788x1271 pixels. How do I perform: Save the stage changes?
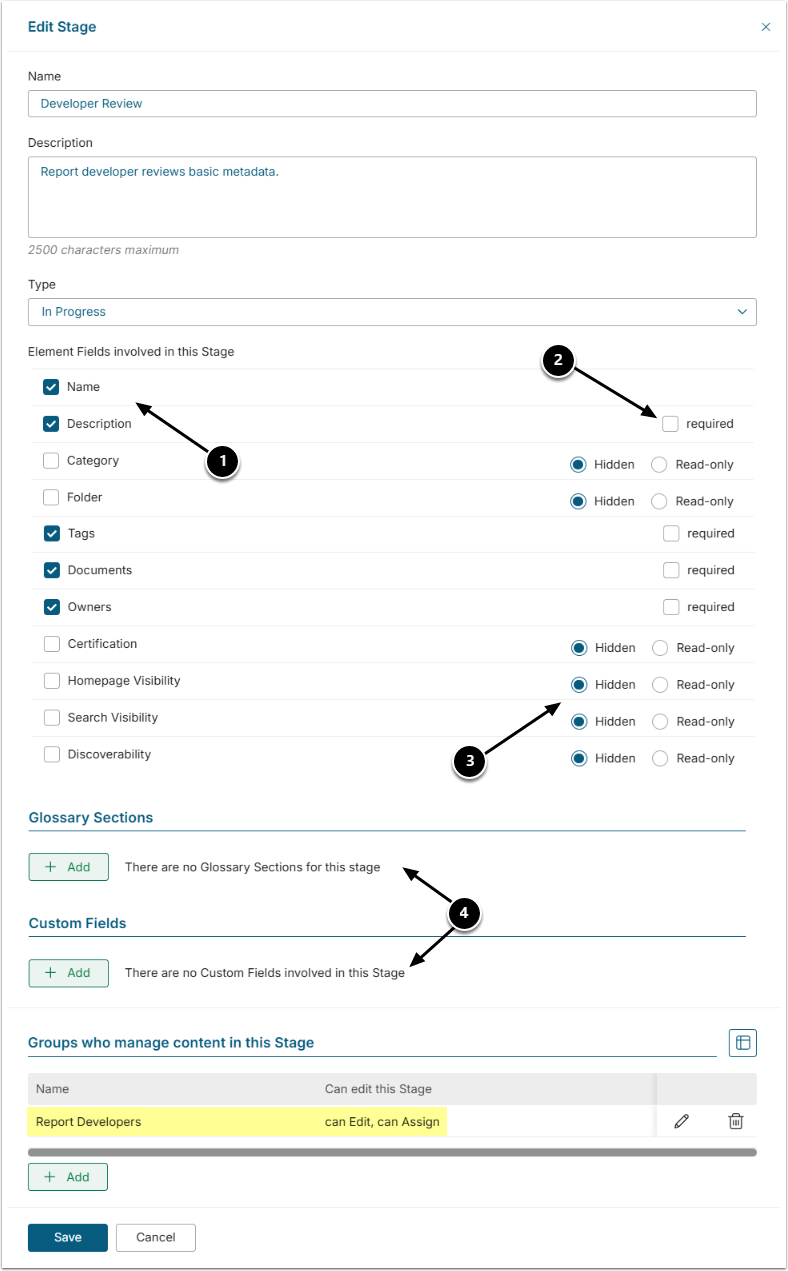tap(68, 1238)
